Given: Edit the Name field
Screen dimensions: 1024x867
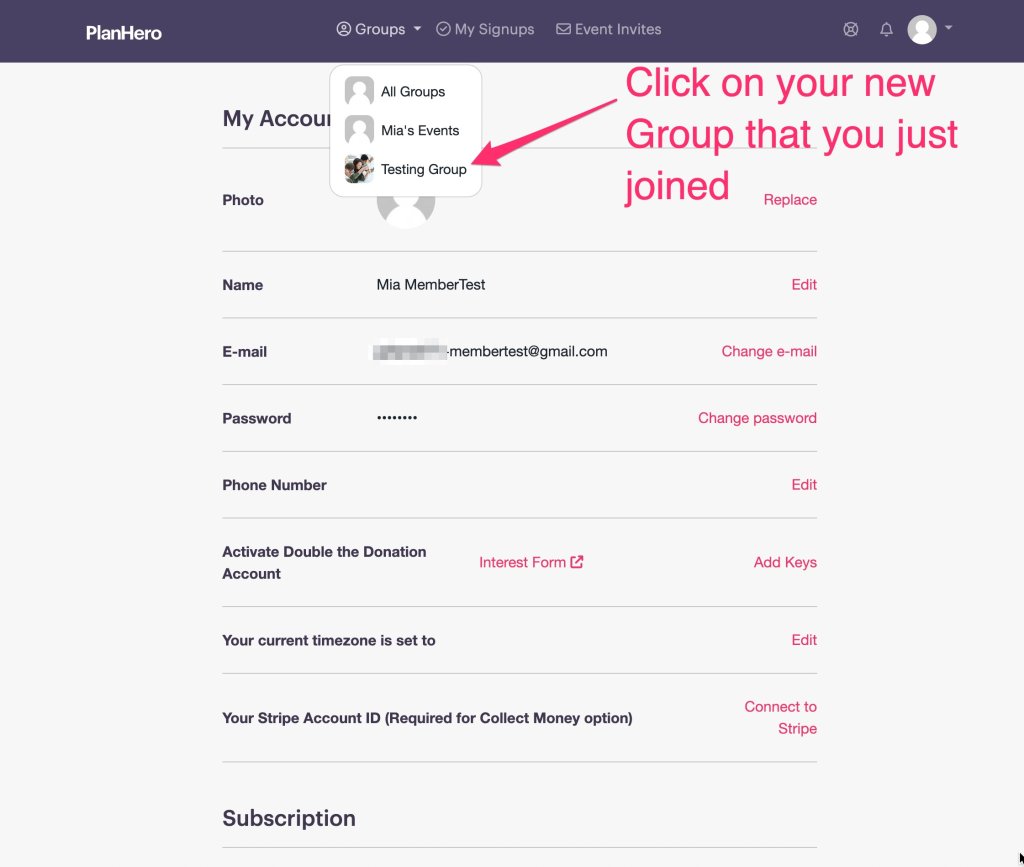Looking at the screenshot, I should coord(804,285).
